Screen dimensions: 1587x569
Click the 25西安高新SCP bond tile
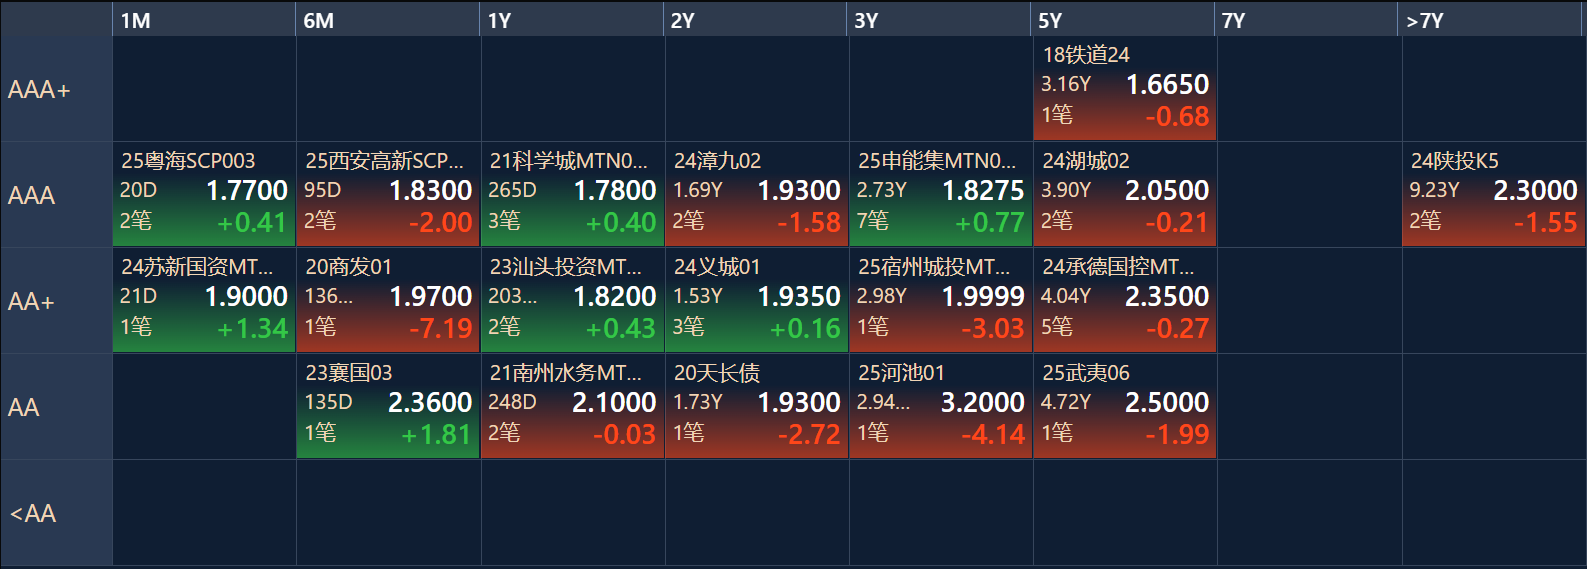click(388, 195)
